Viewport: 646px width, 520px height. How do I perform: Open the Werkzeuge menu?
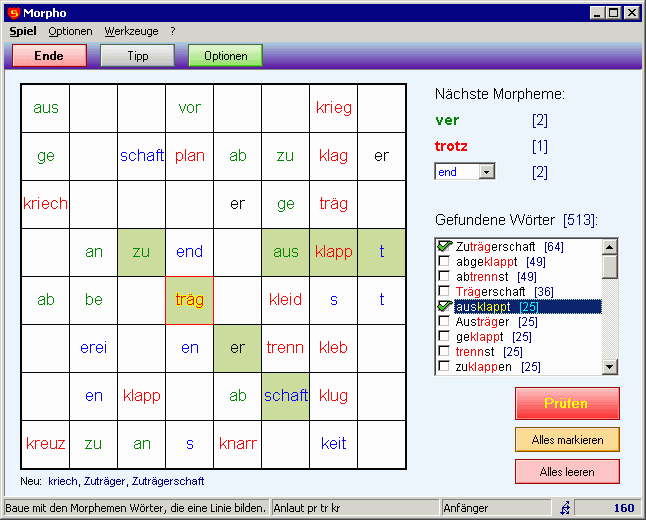coord(131,31)
